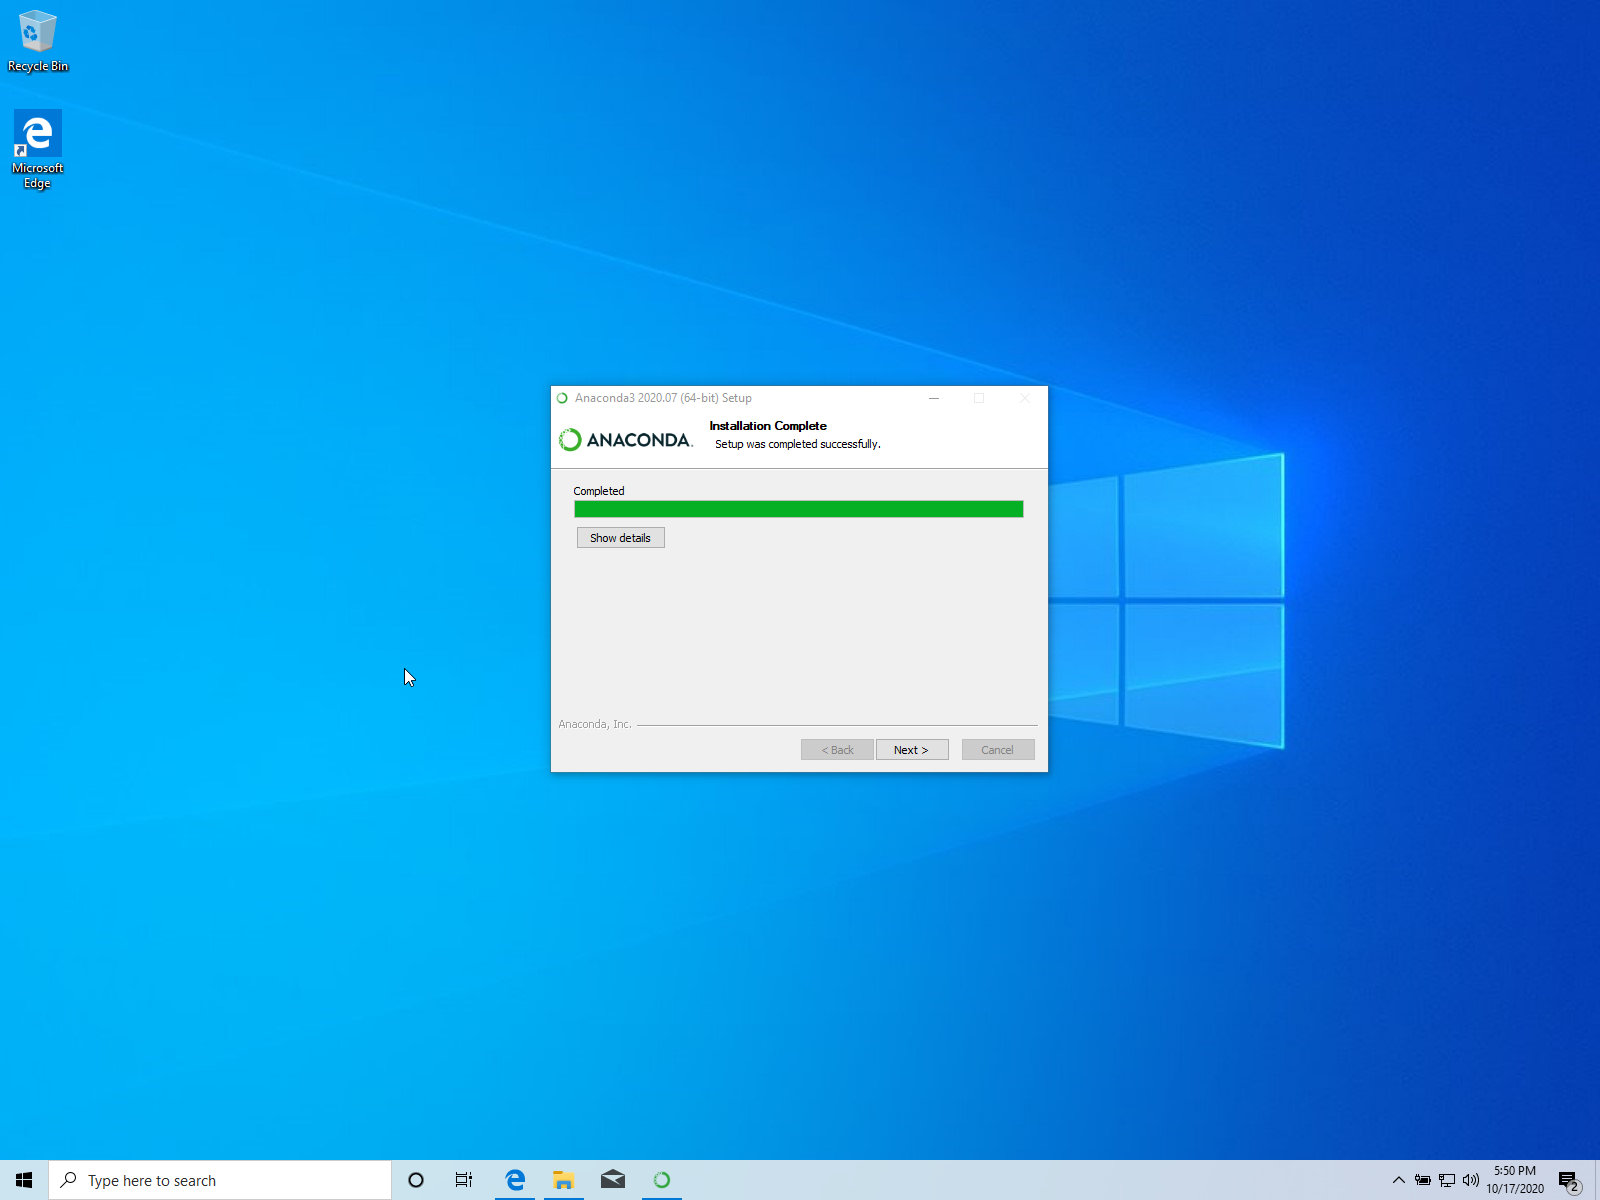
Task: Click the Type here to search box
Action: (x=220, y=1180)
